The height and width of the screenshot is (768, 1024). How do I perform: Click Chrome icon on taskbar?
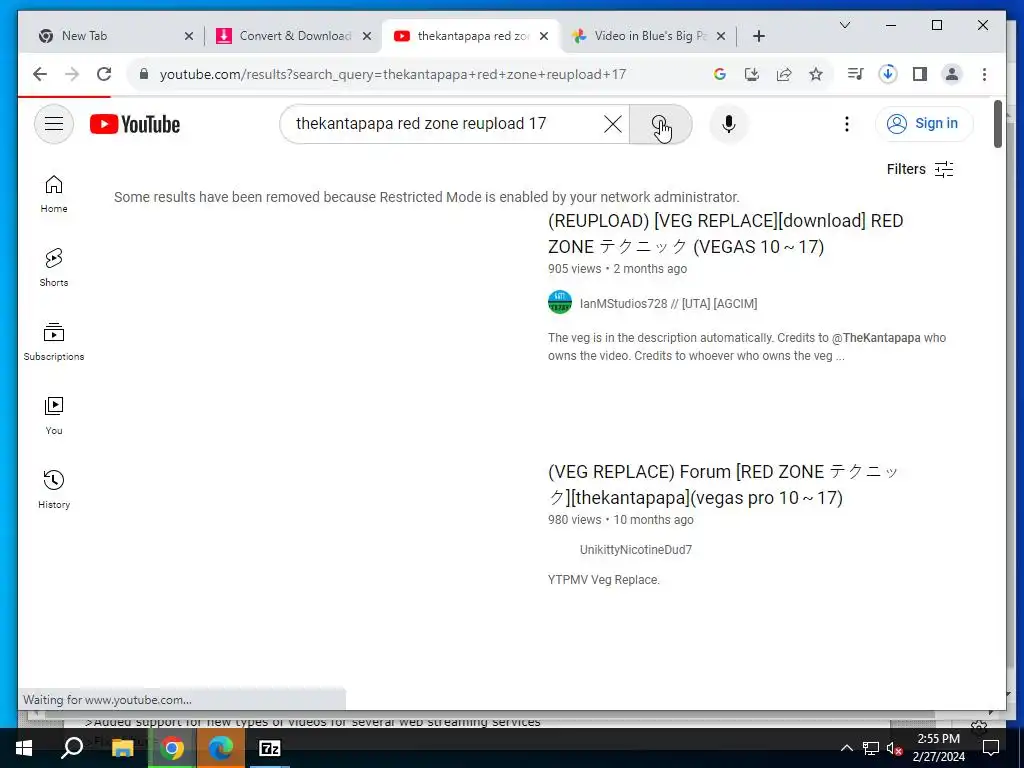(x=172, y=748)
